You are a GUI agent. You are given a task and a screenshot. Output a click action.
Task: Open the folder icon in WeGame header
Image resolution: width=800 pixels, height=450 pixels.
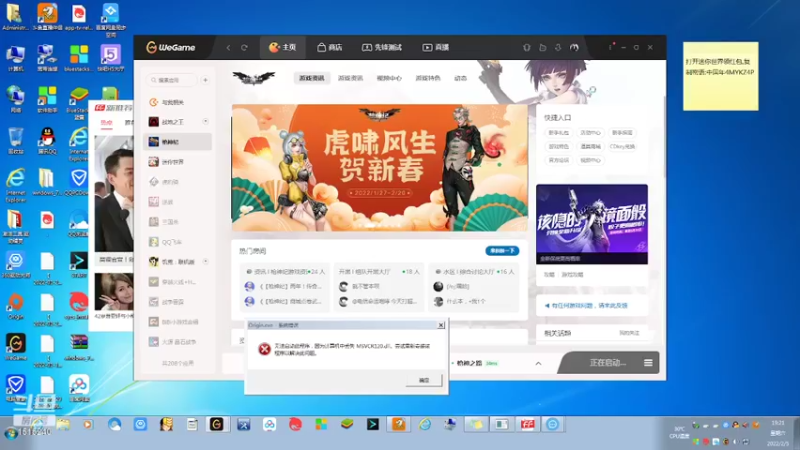click(x=542, y=47)
